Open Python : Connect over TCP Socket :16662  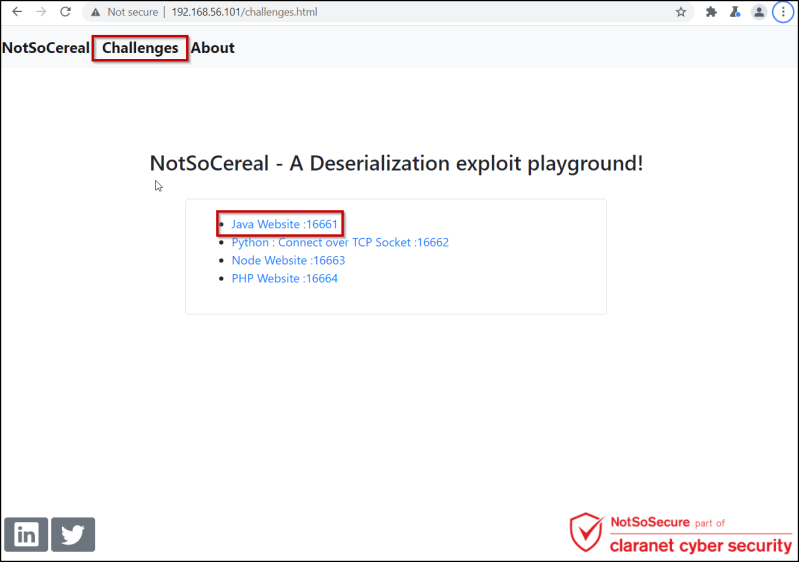340,242
